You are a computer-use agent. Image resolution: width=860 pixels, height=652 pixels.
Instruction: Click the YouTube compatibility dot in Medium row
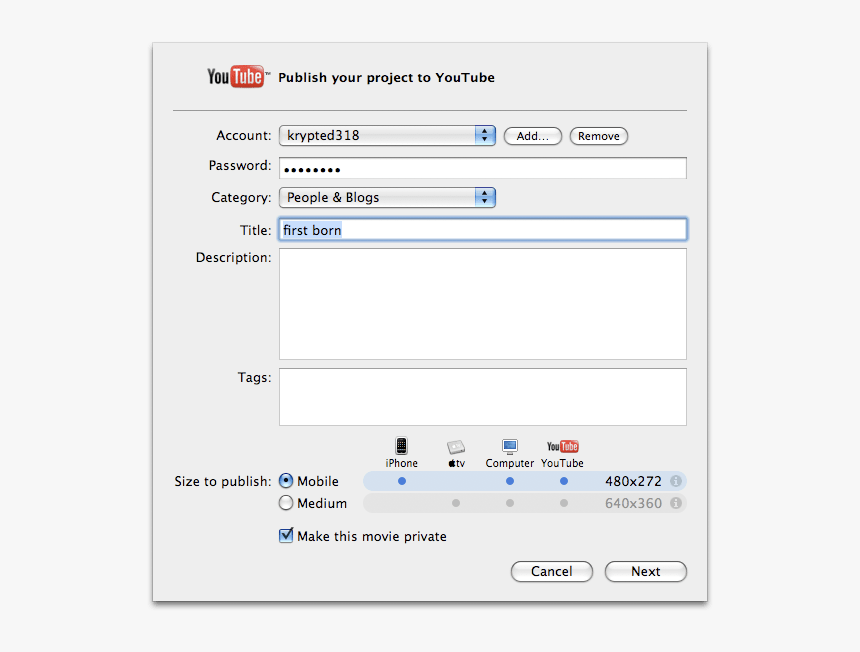point(564,503)
